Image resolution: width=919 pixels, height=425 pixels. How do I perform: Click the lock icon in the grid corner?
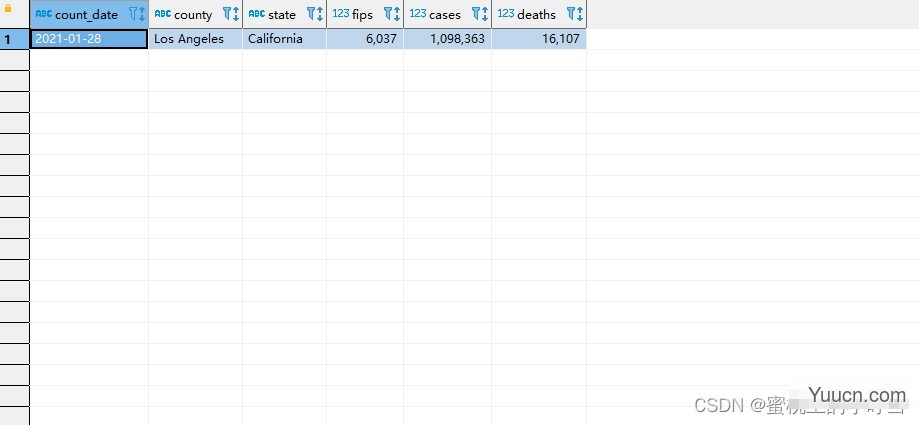(x=8, y=9)
